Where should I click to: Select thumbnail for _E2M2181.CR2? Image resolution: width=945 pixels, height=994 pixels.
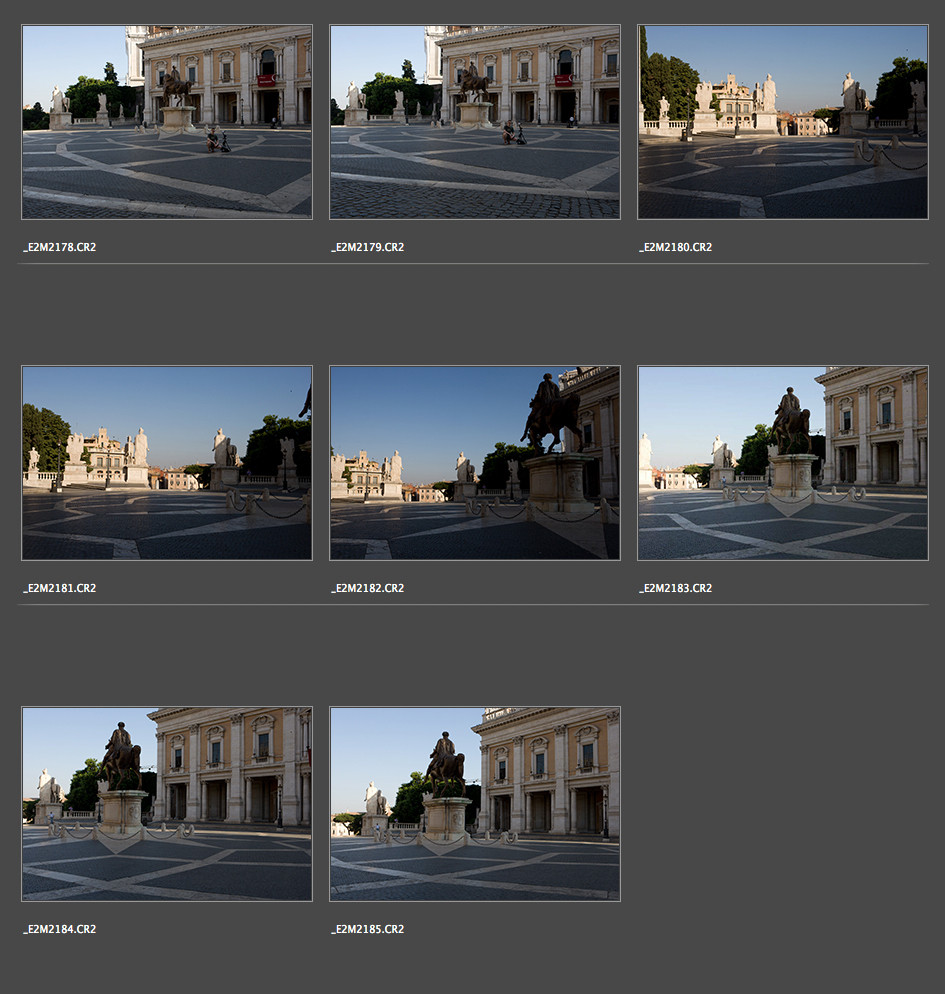point(167,463)
